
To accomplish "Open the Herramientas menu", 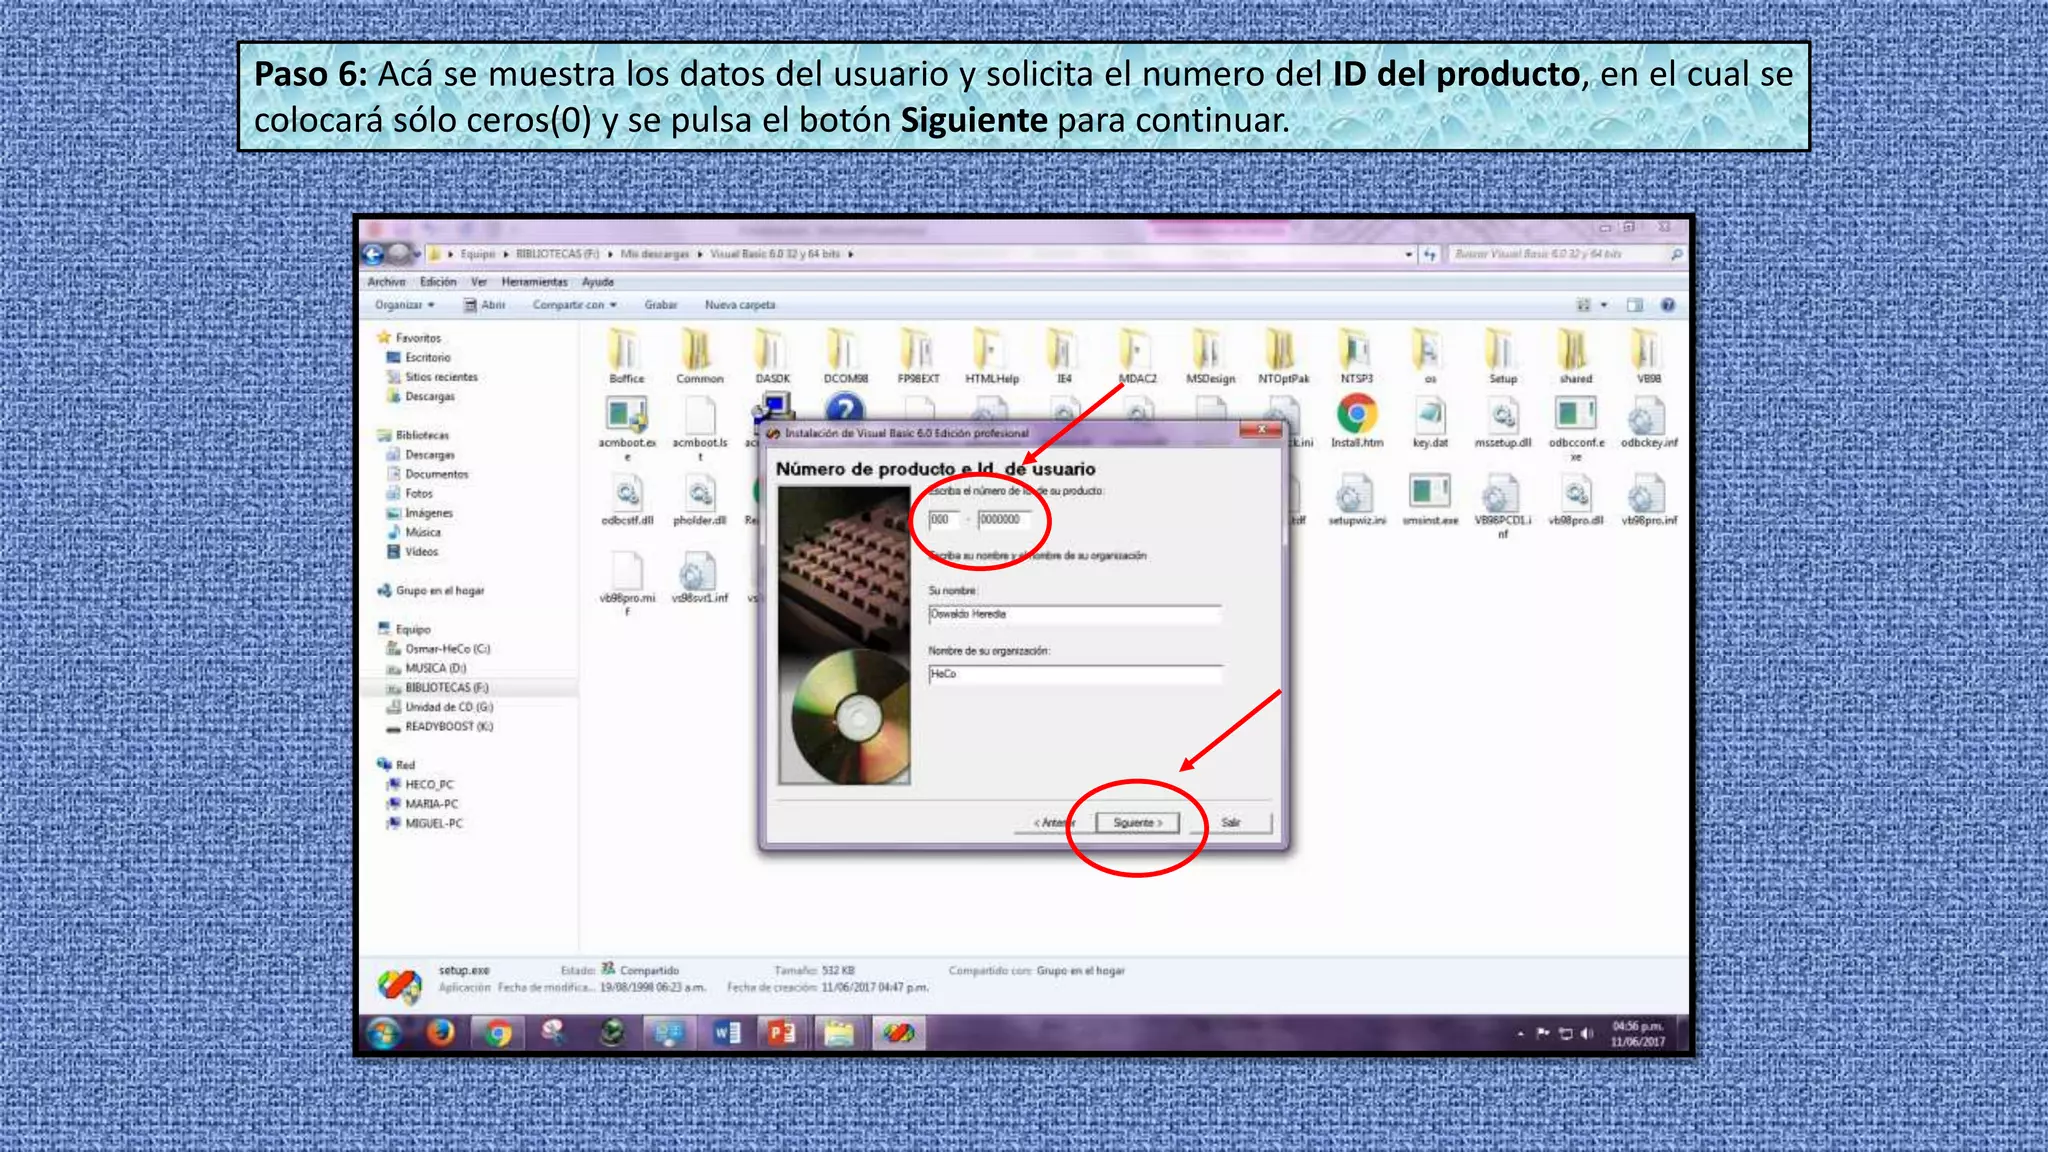I will (x=534, y=282).
